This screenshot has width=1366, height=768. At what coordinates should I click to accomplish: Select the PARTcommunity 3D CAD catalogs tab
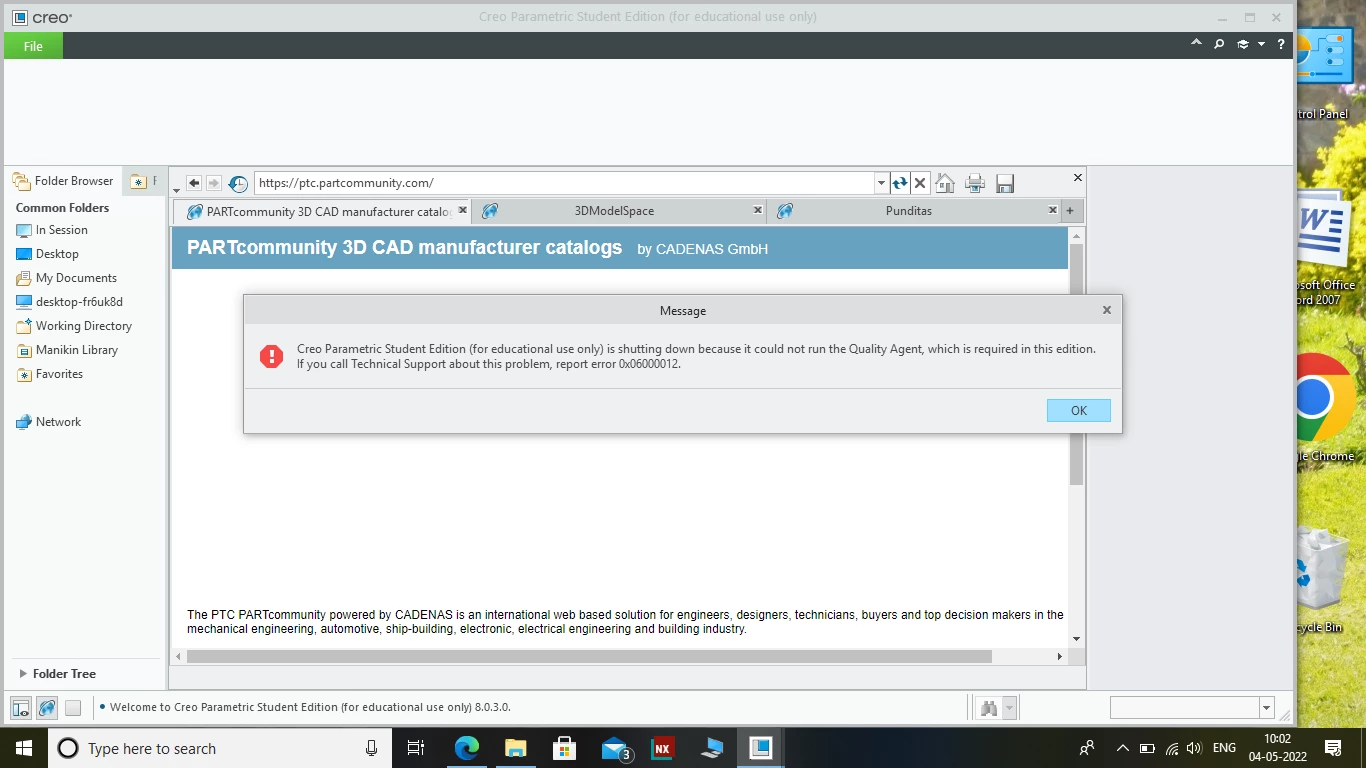coord(321,211)
